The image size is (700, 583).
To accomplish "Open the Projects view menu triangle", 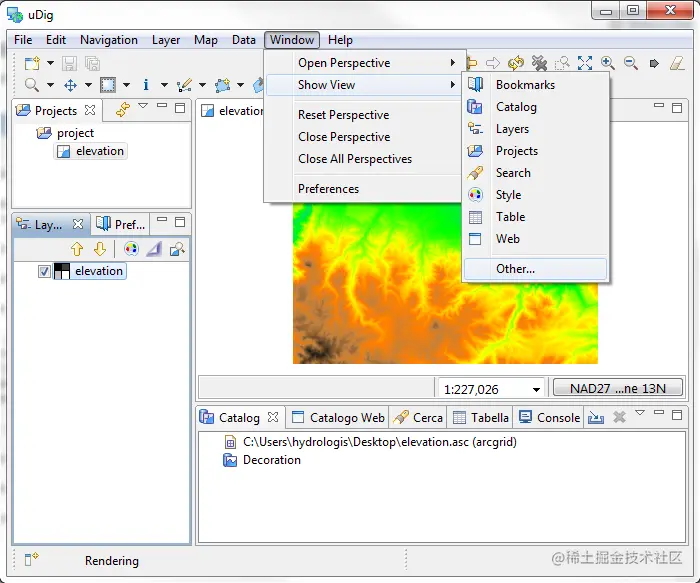I will [143, 106].
